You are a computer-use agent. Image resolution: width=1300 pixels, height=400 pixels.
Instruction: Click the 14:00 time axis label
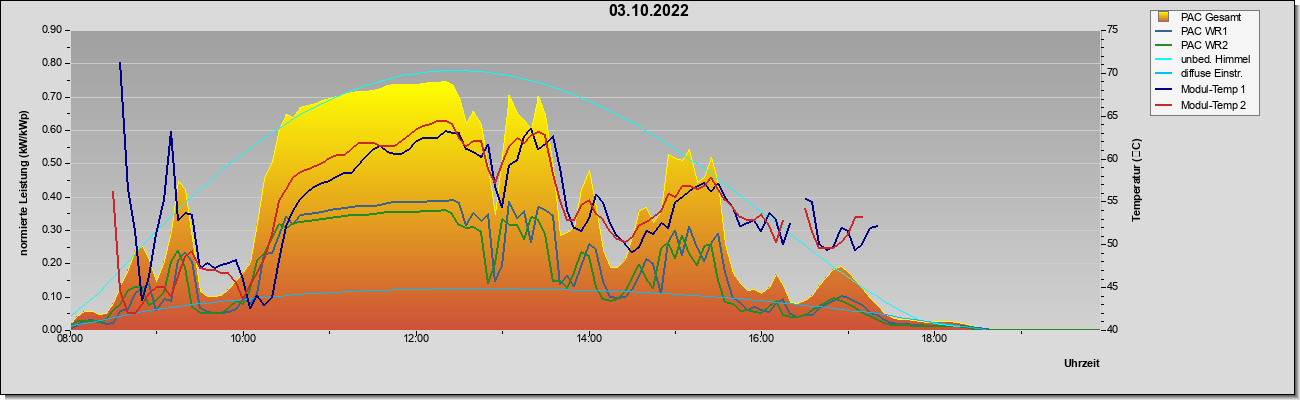589,340
